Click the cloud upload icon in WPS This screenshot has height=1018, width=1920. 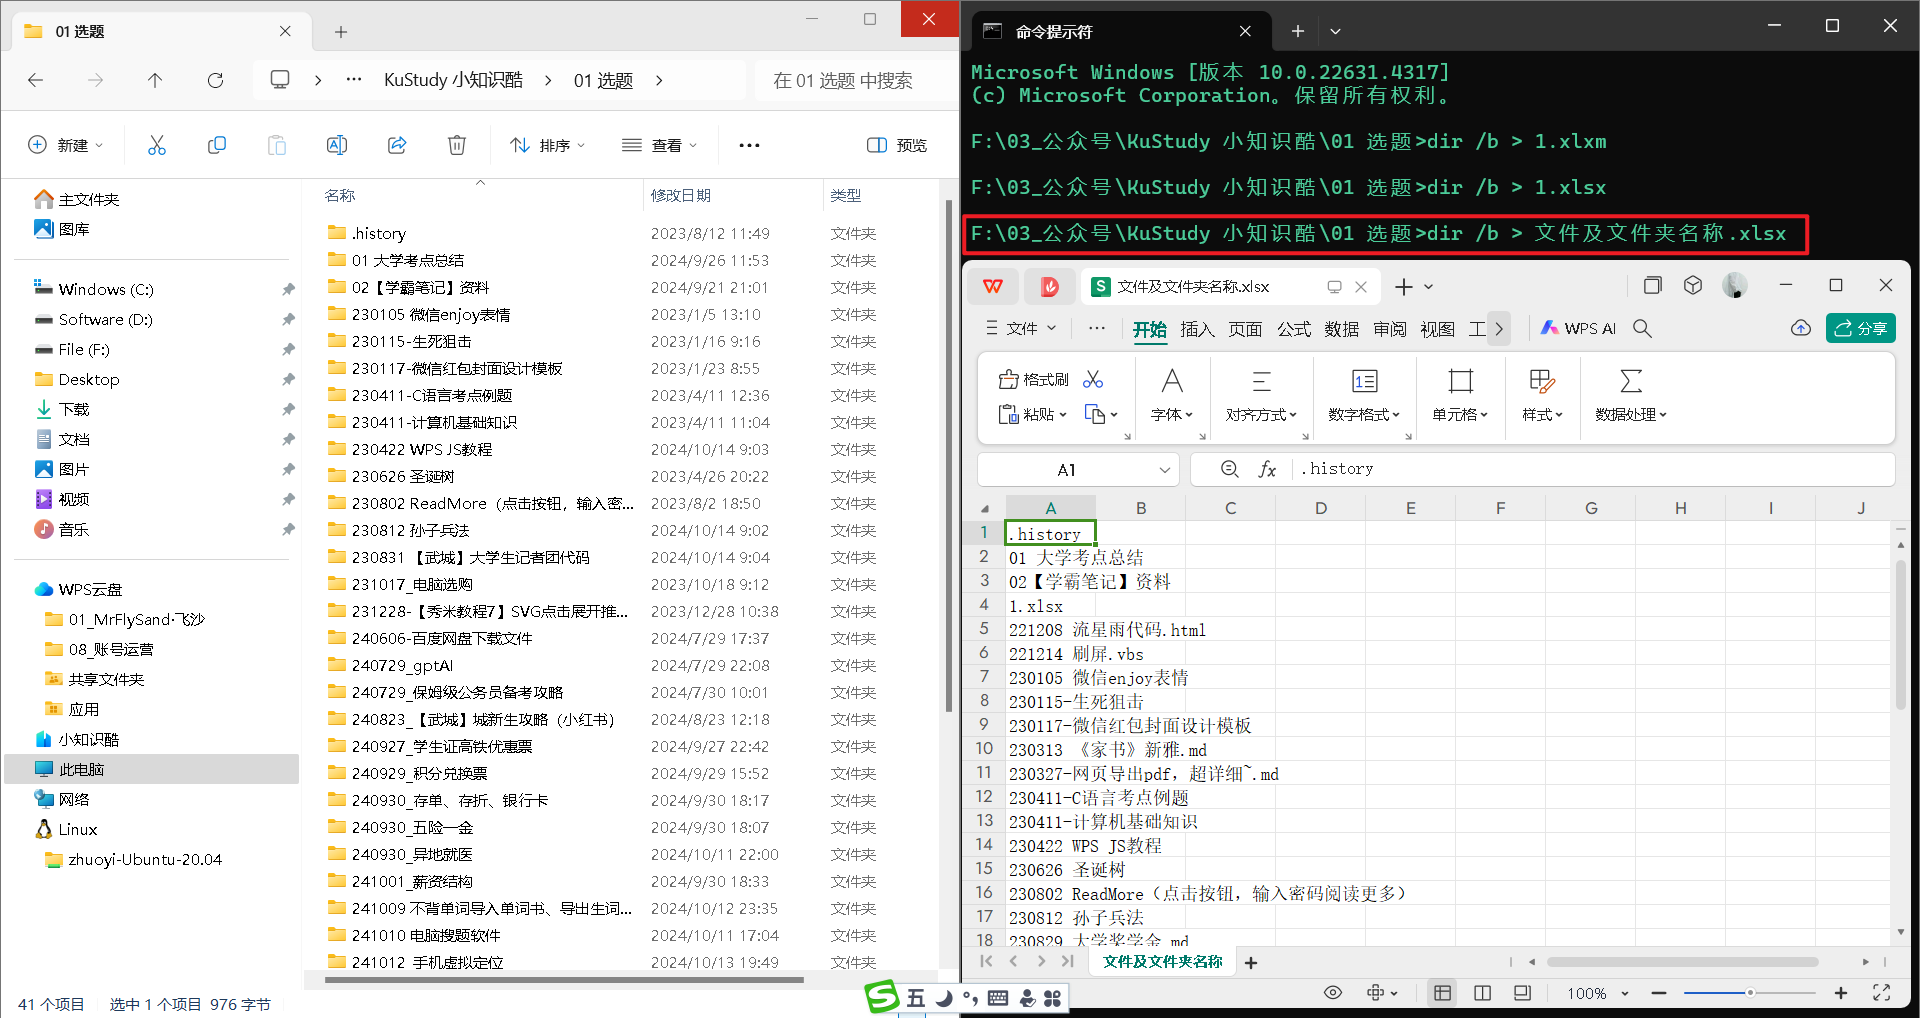1800,328
